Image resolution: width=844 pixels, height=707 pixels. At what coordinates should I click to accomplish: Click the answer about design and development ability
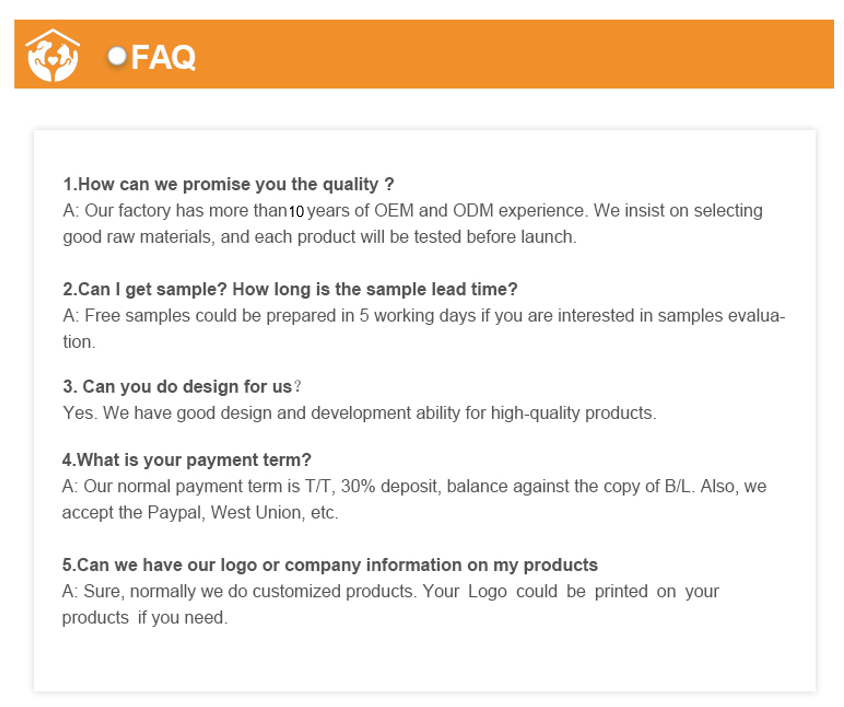click(x=359, y=412)
